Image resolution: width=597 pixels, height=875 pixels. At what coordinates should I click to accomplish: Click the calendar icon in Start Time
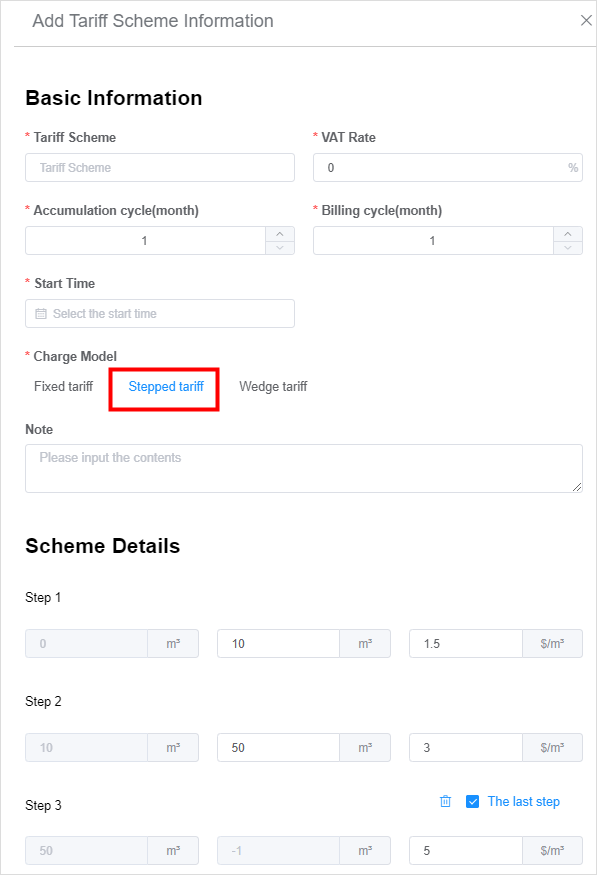point(41,314)
